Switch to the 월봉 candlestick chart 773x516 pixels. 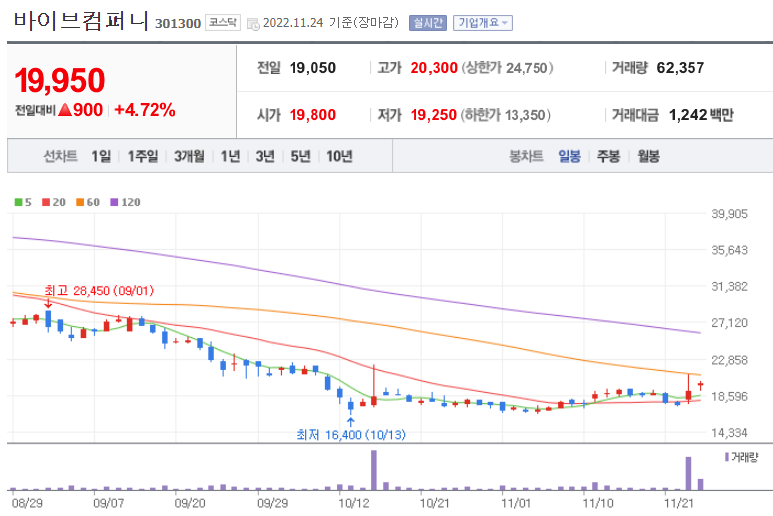coord(648,156)
